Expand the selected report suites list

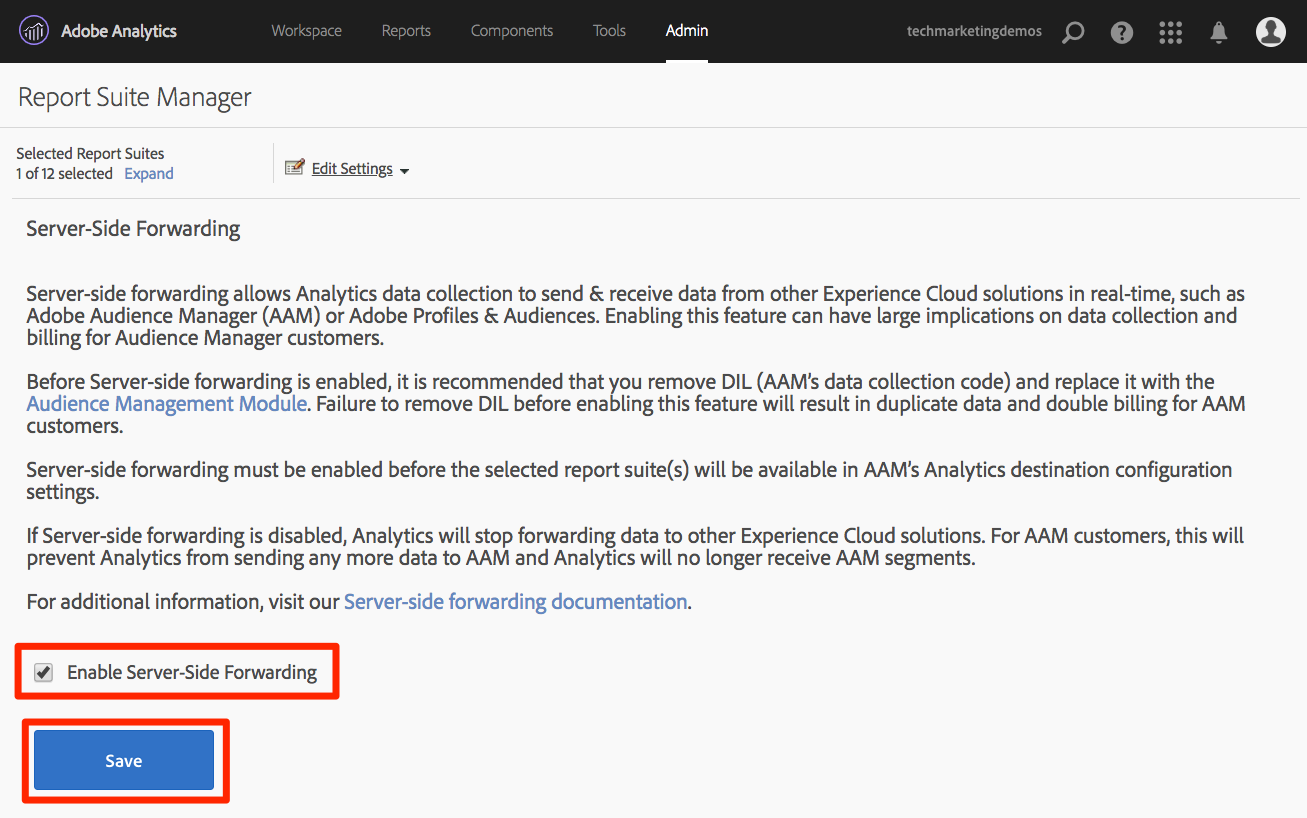coord(148,174)
